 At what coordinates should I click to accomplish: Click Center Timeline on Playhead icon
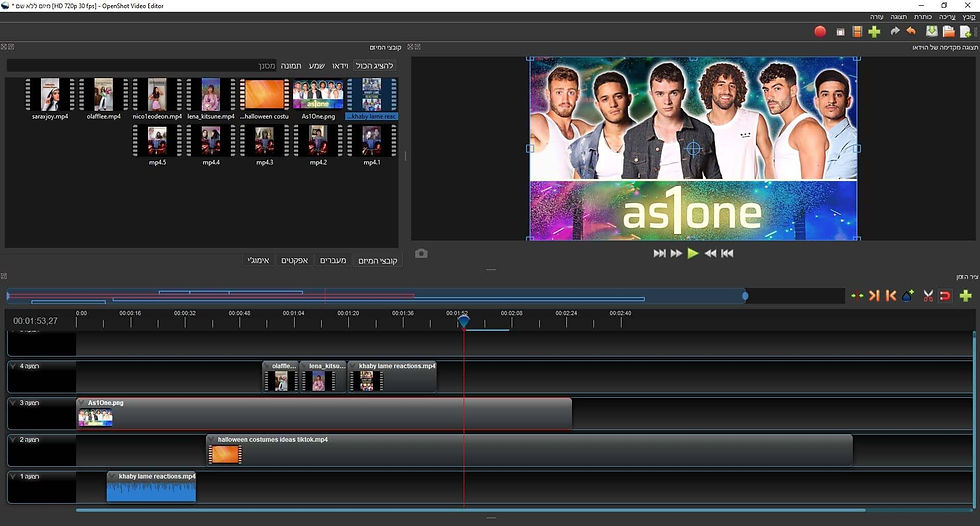[857, 295]
